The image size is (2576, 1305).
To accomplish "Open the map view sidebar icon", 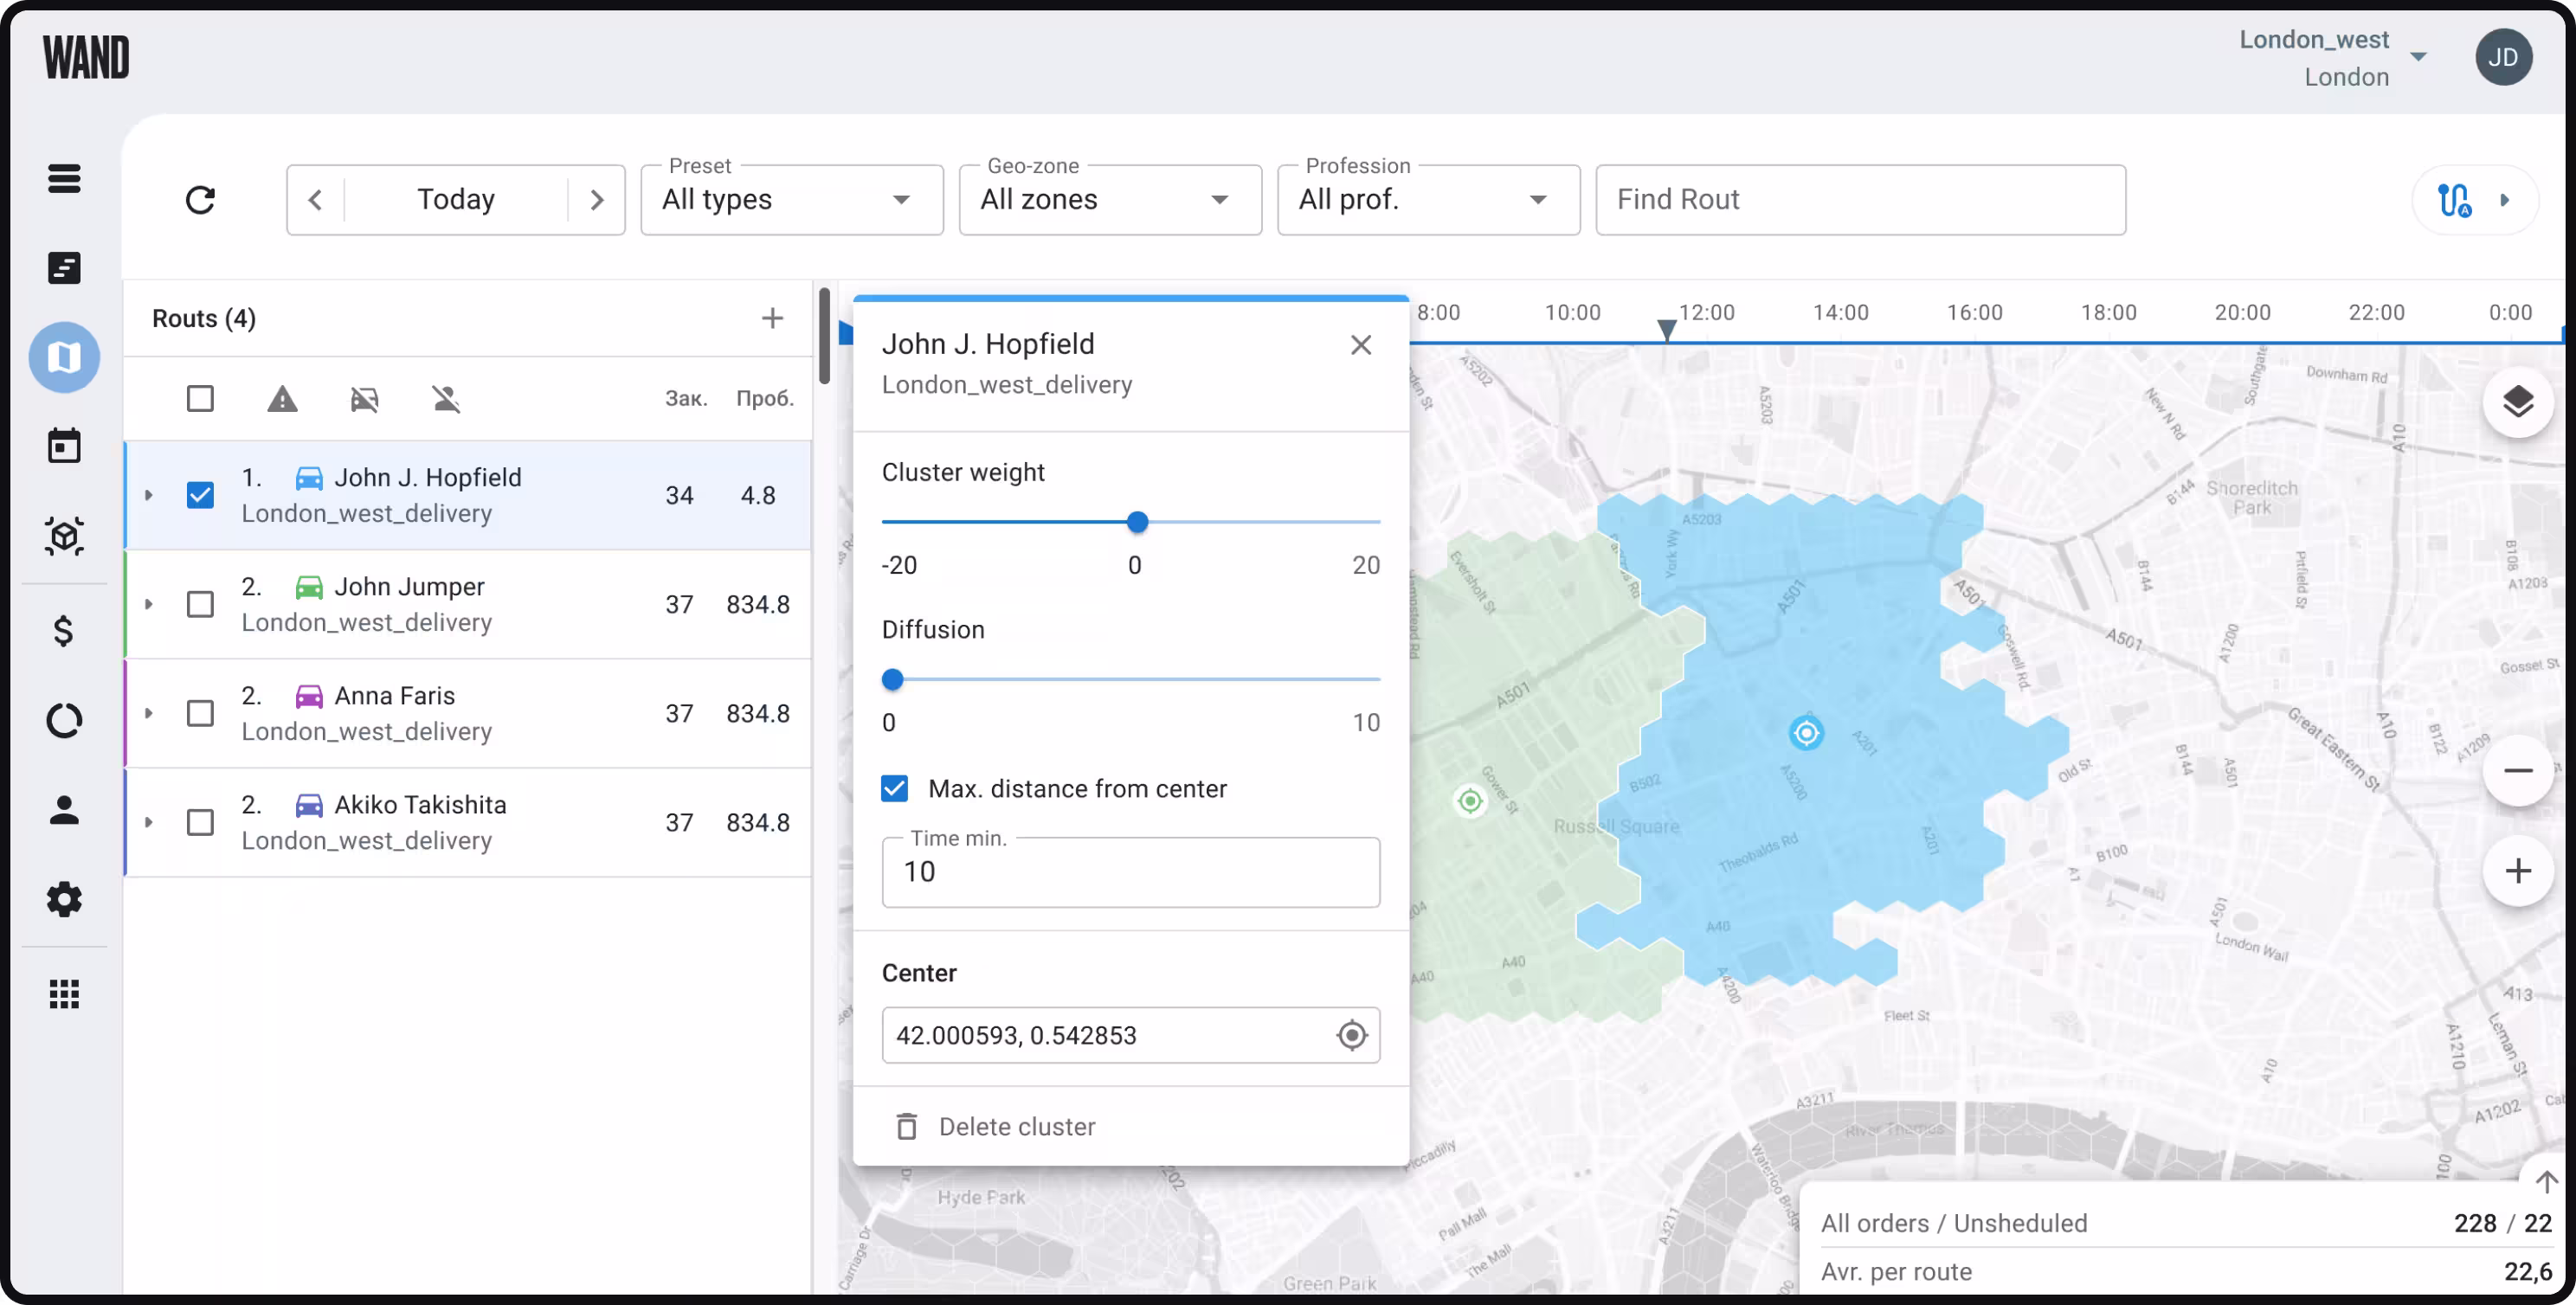I will (x=64, y=357).
